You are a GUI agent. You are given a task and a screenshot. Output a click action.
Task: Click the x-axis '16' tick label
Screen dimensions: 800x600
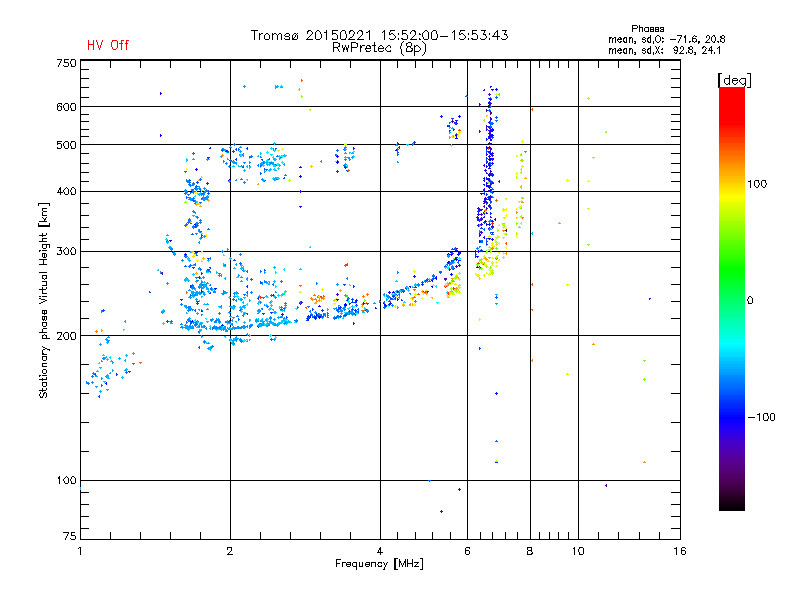(x=680, y=551)
